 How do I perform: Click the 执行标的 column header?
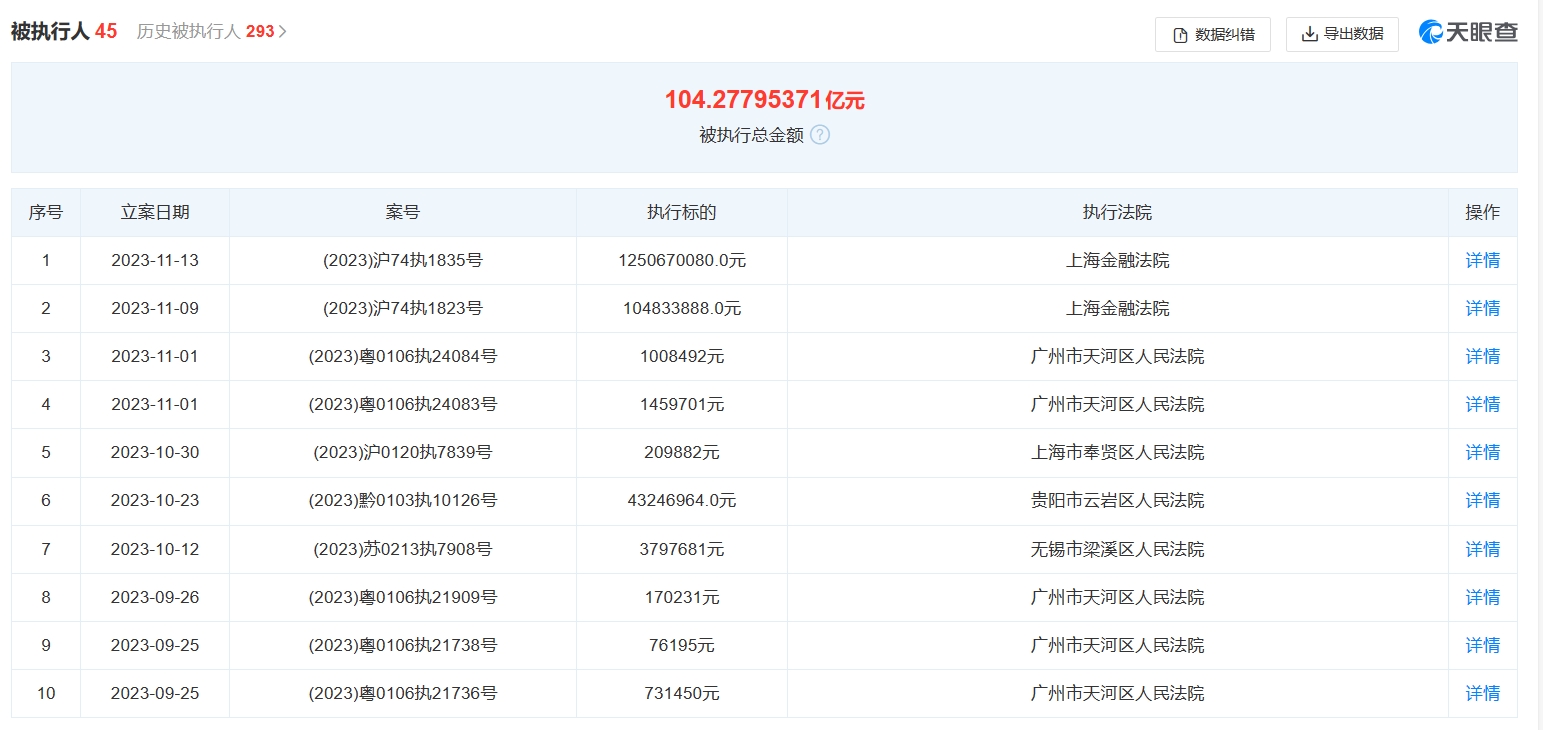pyautogui.click(x=680, y=211)
